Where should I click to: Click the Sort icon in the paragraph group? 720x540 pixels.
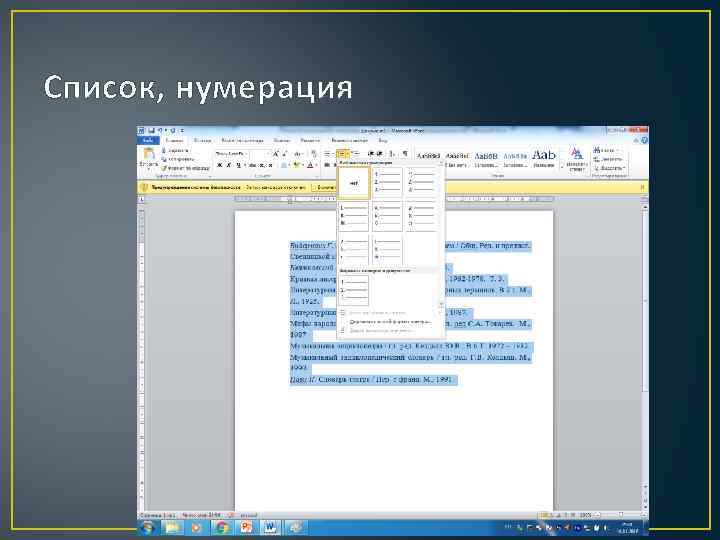(391, 154)
